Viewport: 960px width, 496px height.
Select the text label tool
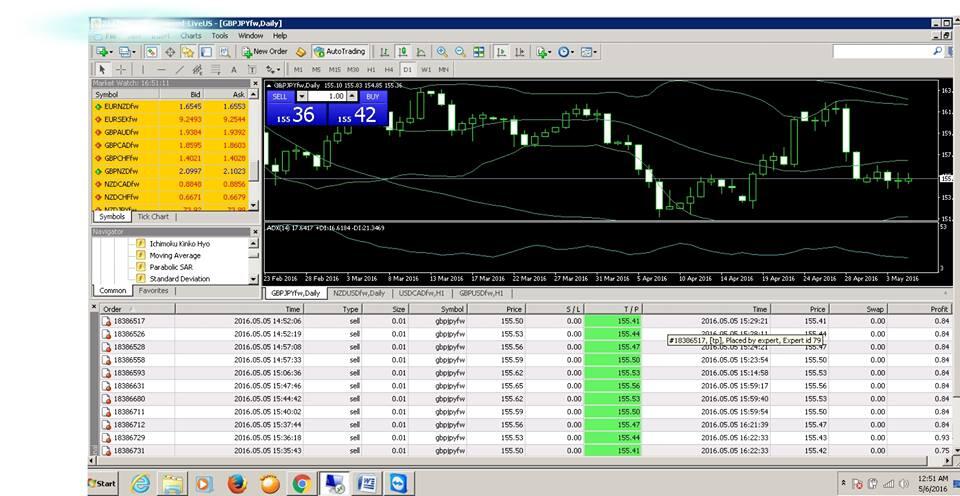pos(252,69)
